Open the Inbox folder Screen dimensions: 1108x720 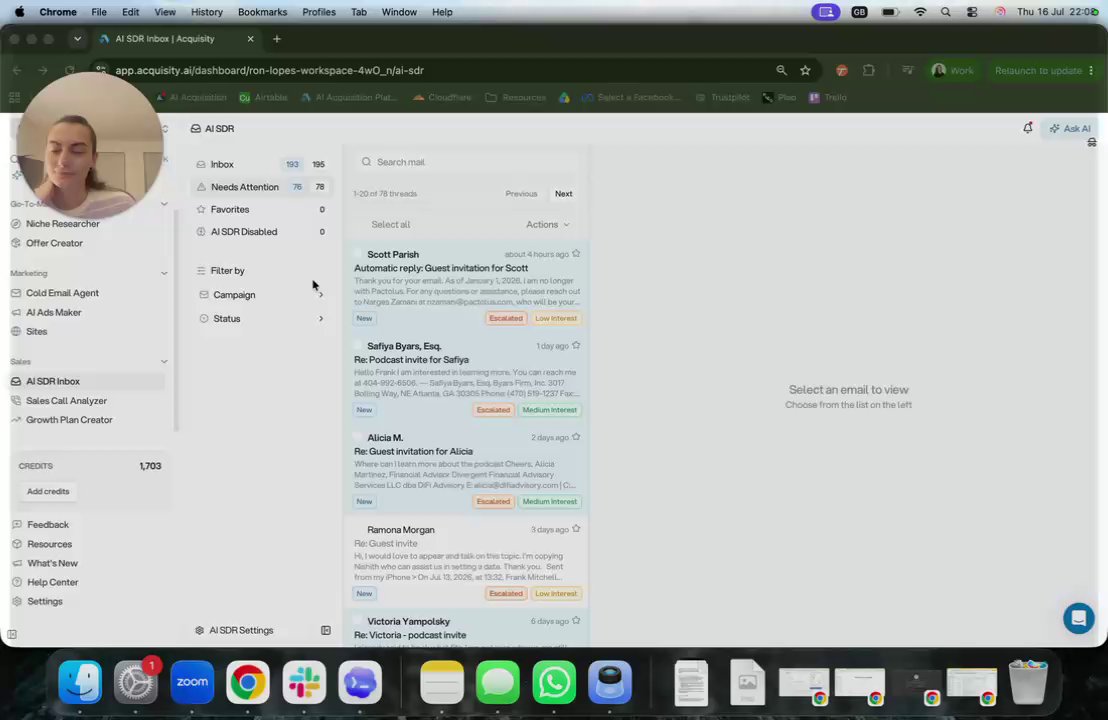point(261,164)
